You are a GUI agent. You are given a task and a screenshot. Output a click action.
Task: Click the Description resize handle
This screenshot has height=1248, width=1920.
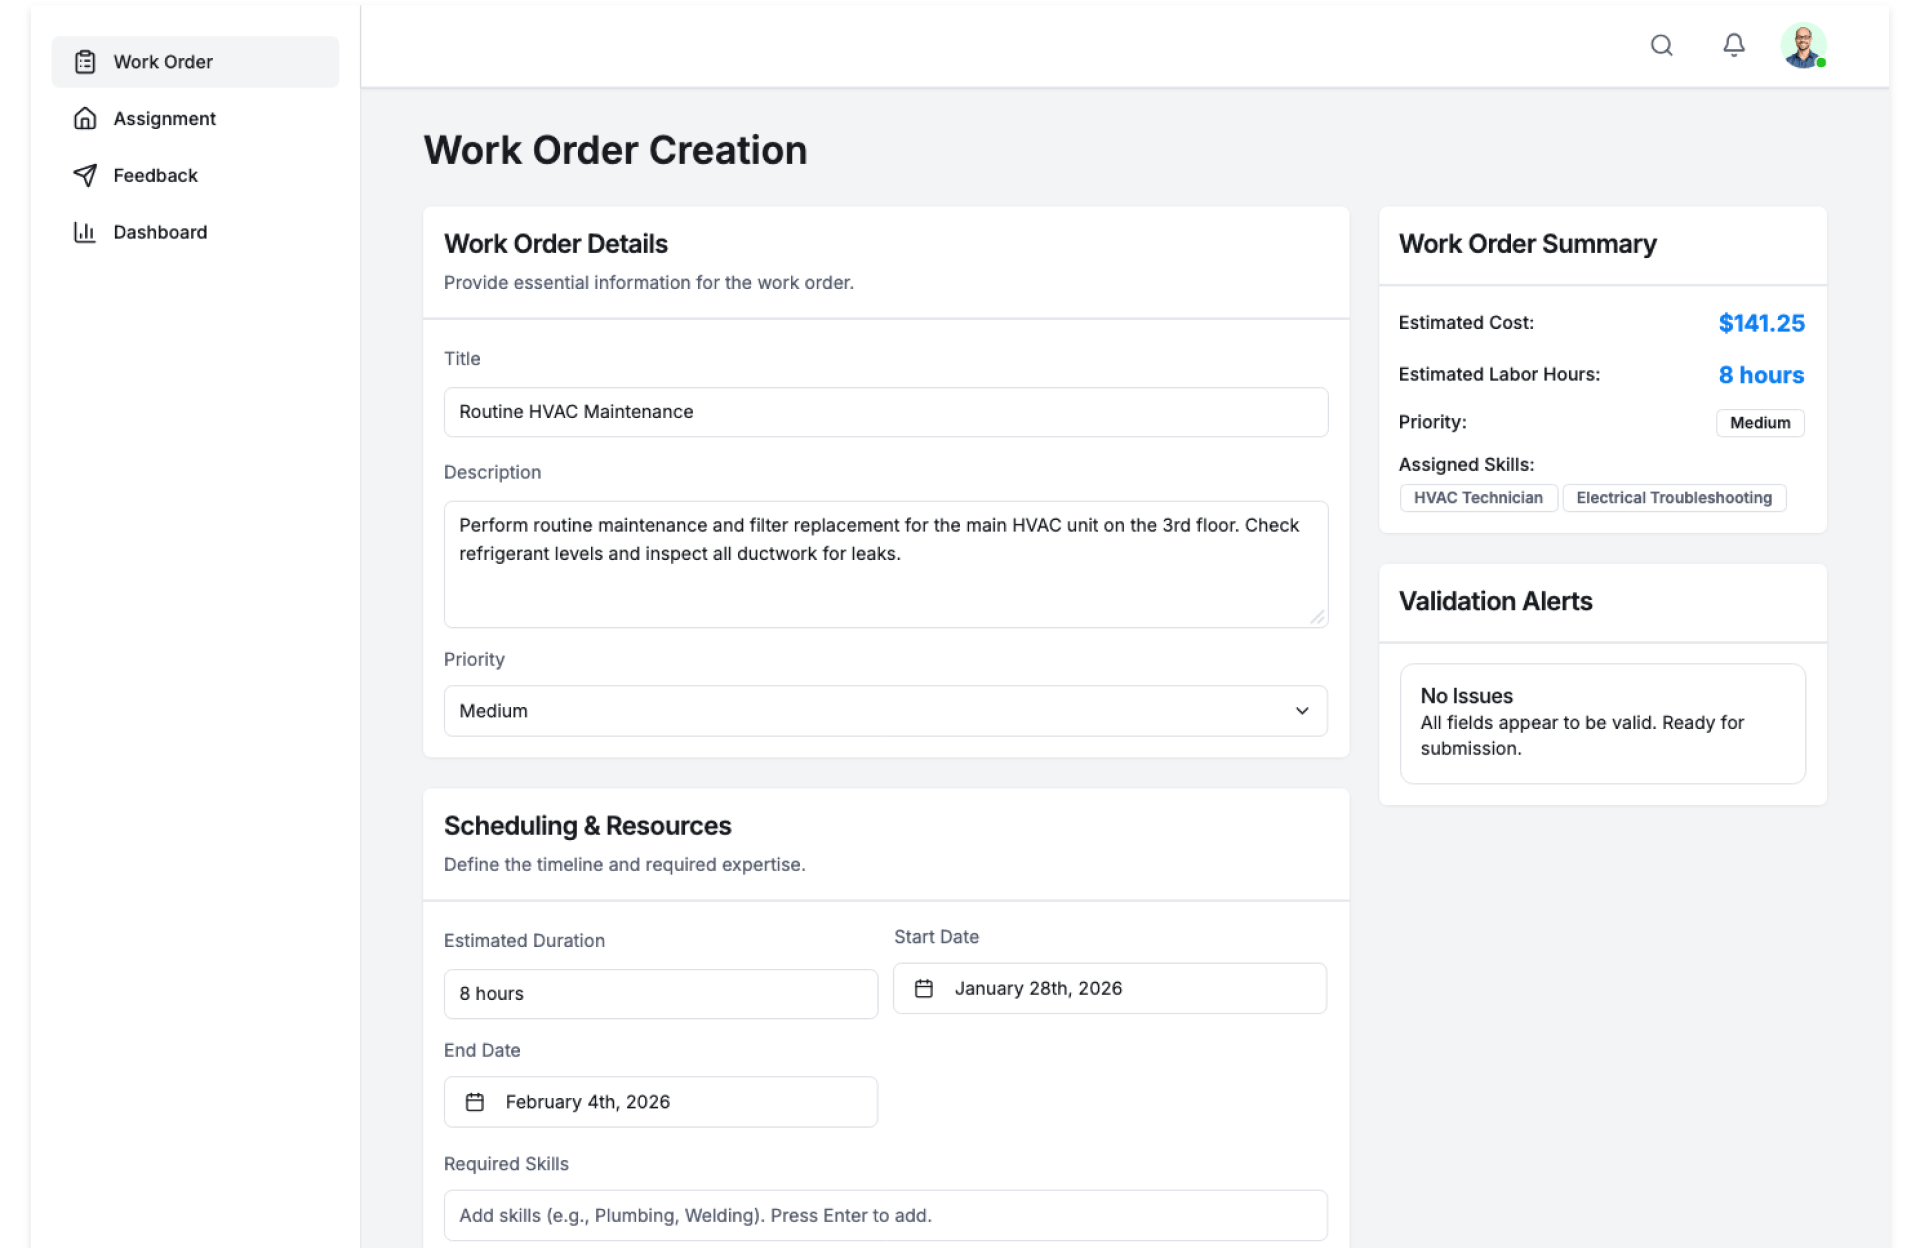[x=1317, y=618]
